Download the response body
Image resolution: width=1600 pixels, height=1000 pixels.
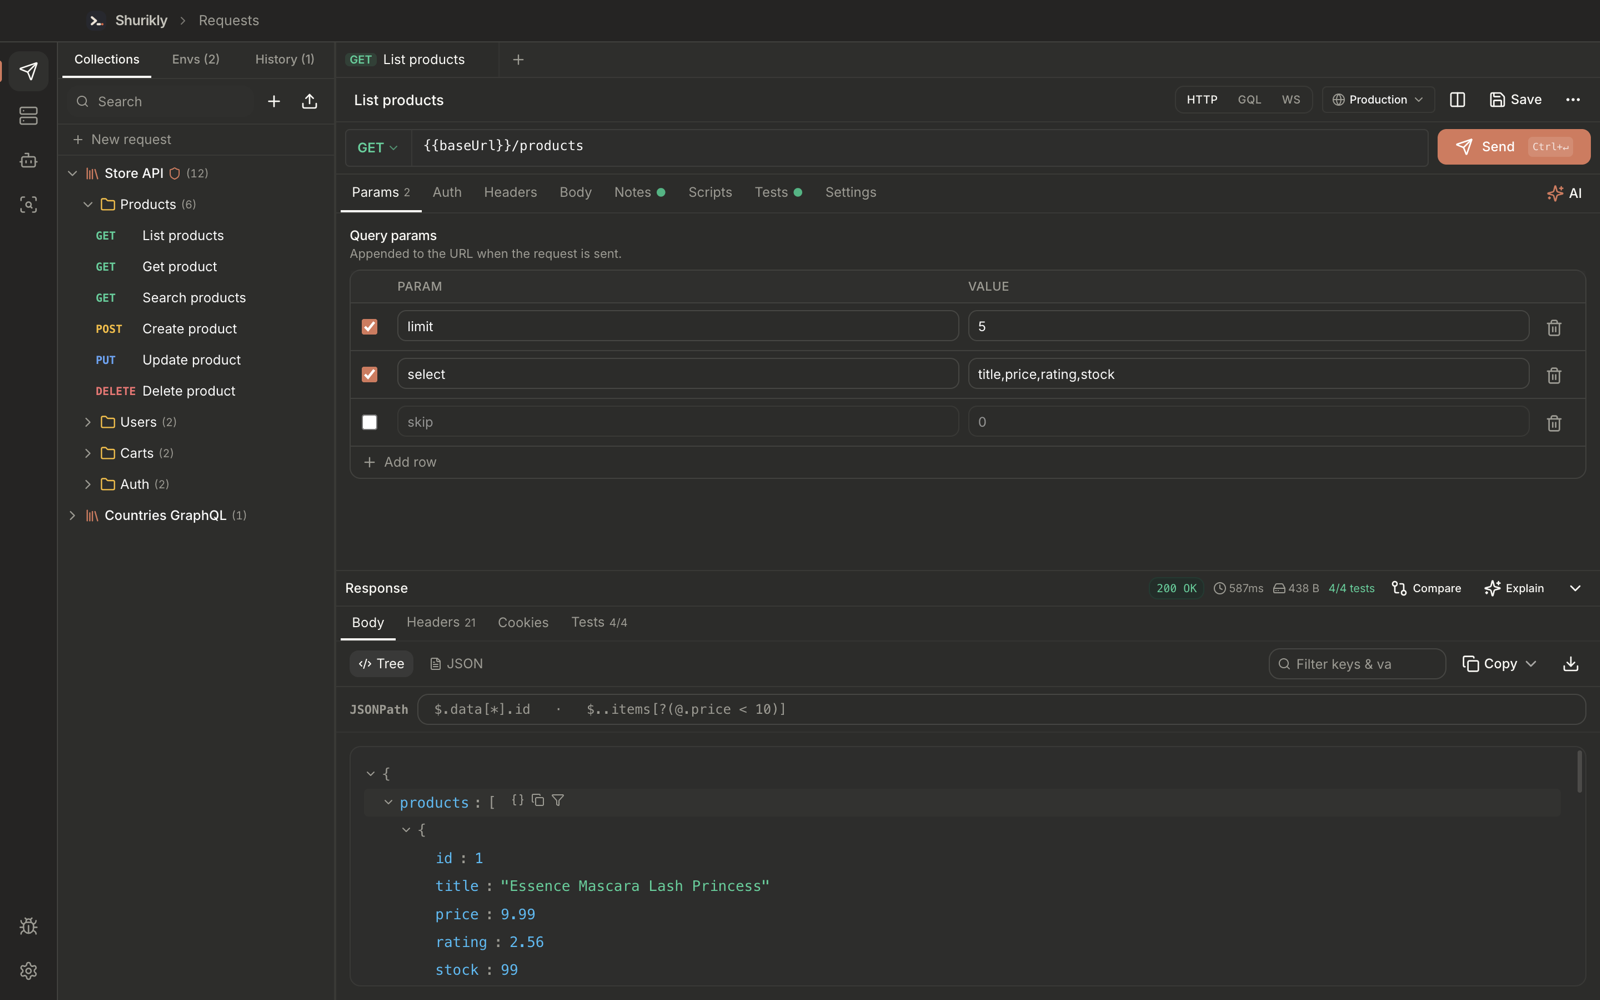tap(1571, 664)
